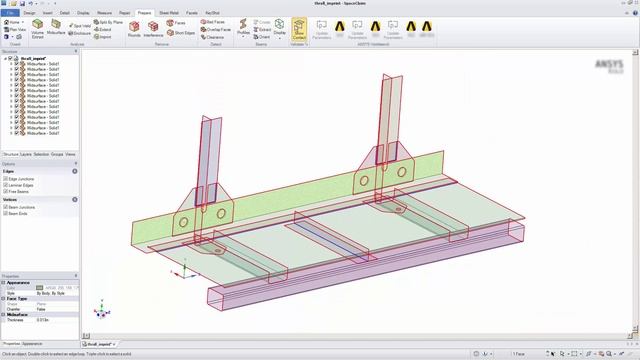Viewport: 640px width, 360px height.
Task: Click the Color swatch in Appearance properties
Action: click(40, 288)
